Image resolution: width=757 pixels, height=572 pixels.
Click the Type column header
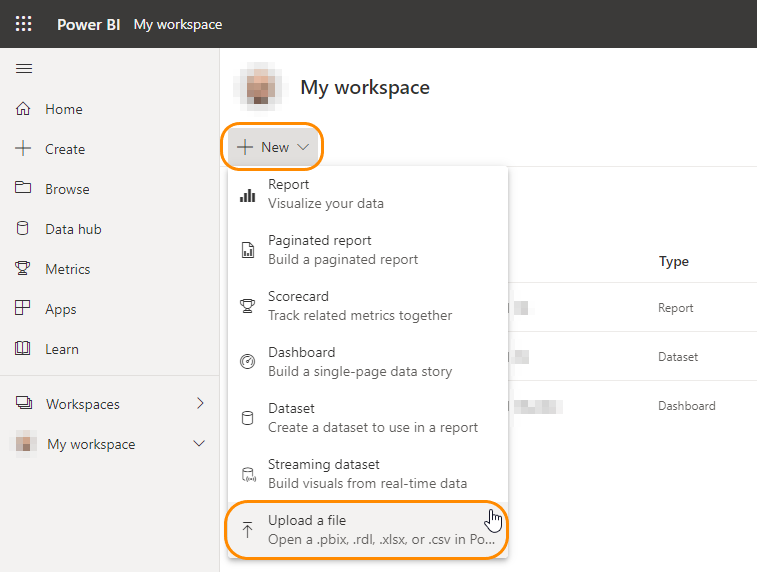[x=674, y=262]
